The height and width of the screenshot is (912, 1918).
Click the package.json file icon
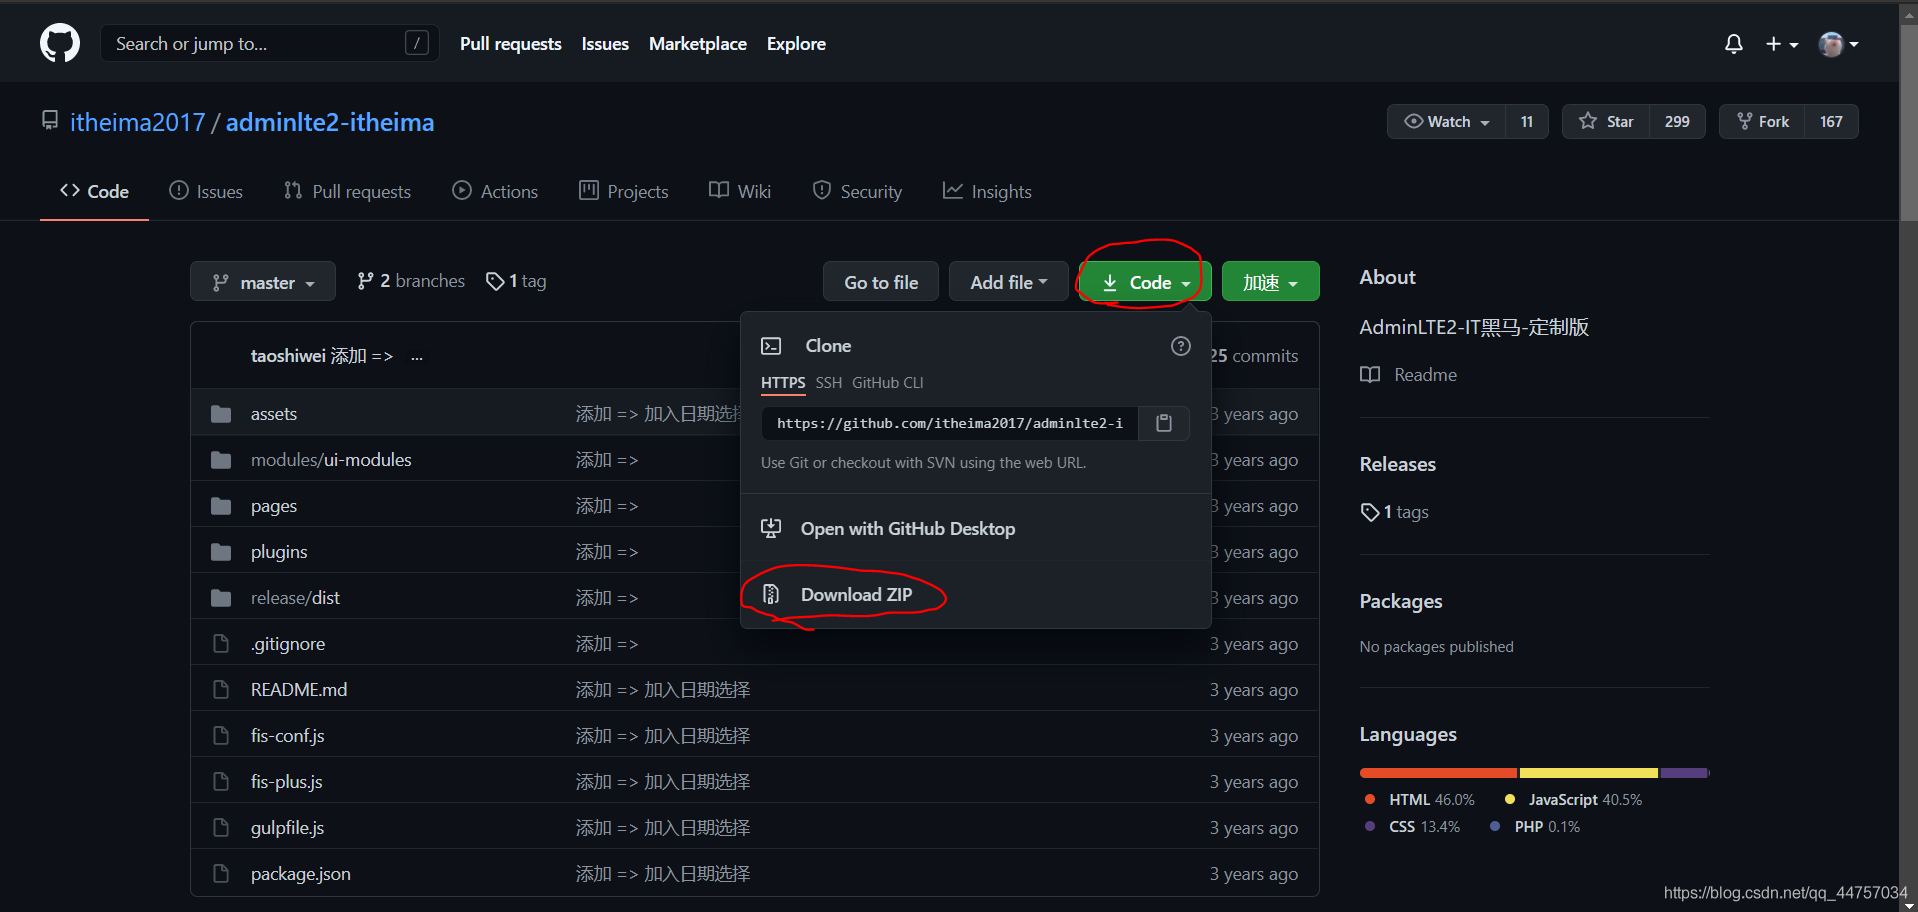221,874
